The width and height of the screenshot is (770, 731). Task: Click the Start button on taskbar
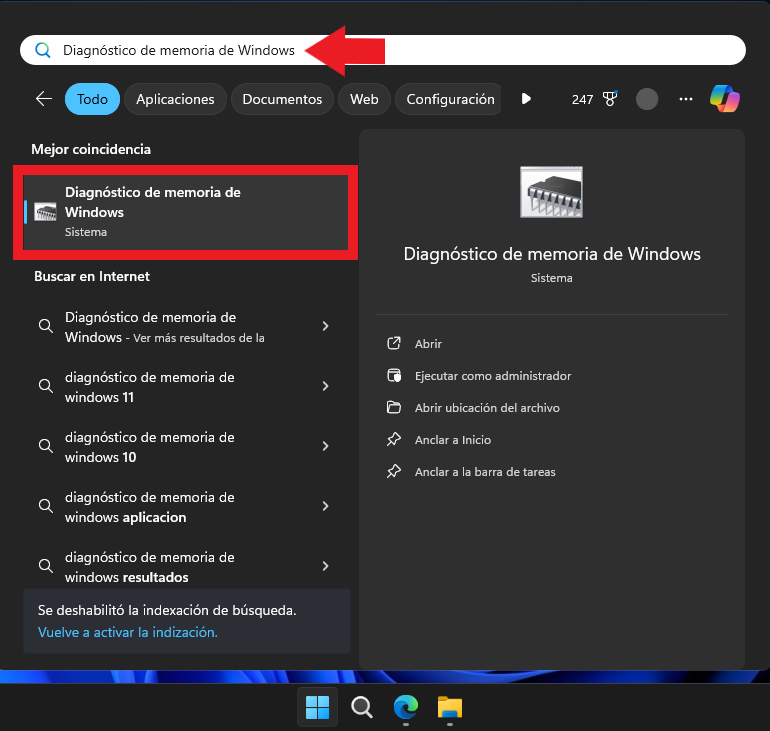coord(317,707)
